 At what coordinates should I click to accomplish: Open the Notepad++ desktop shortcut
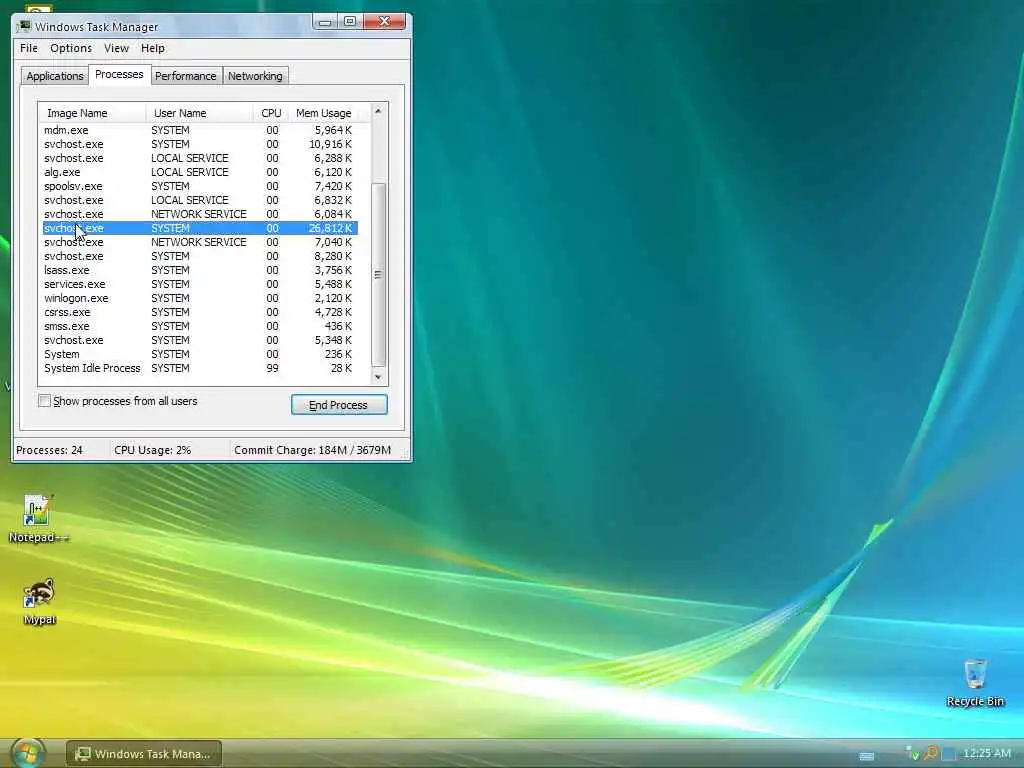tap(38, 519)
